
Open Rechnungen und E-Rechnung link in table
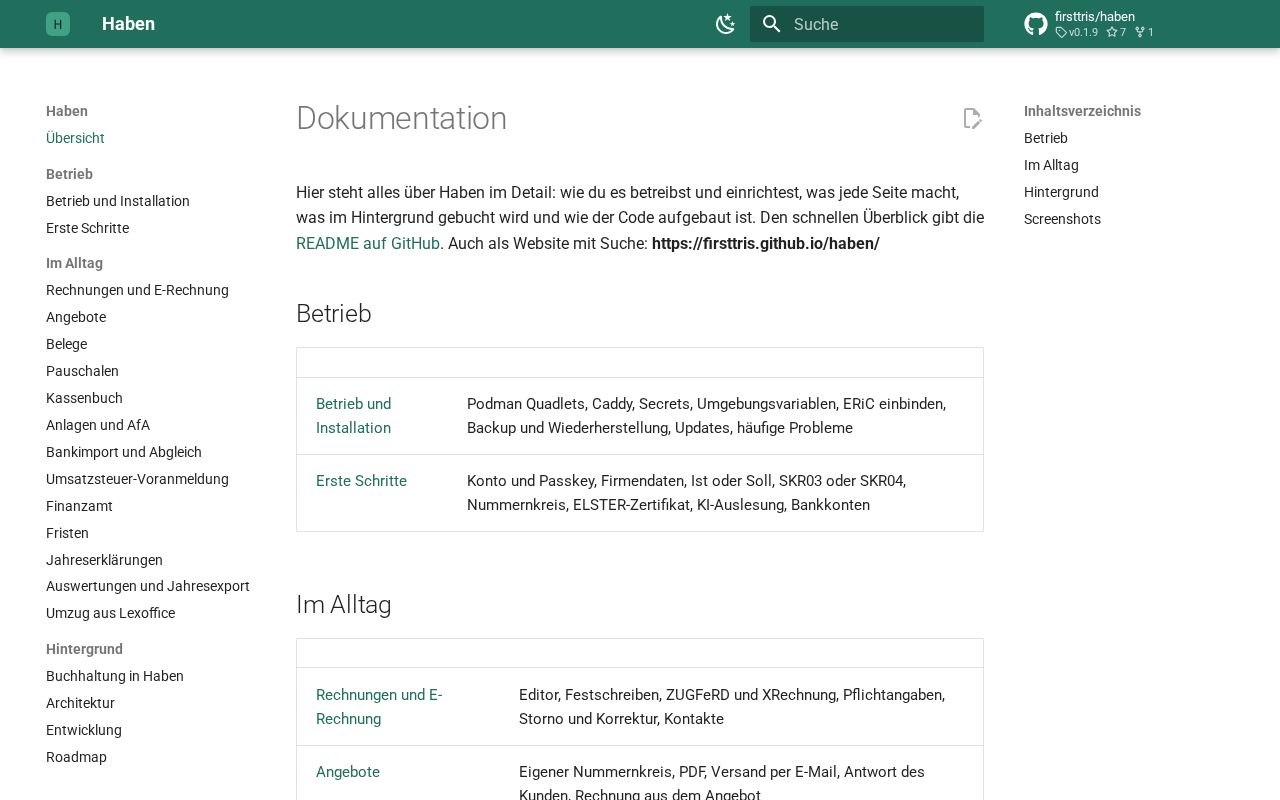(379, 707)
